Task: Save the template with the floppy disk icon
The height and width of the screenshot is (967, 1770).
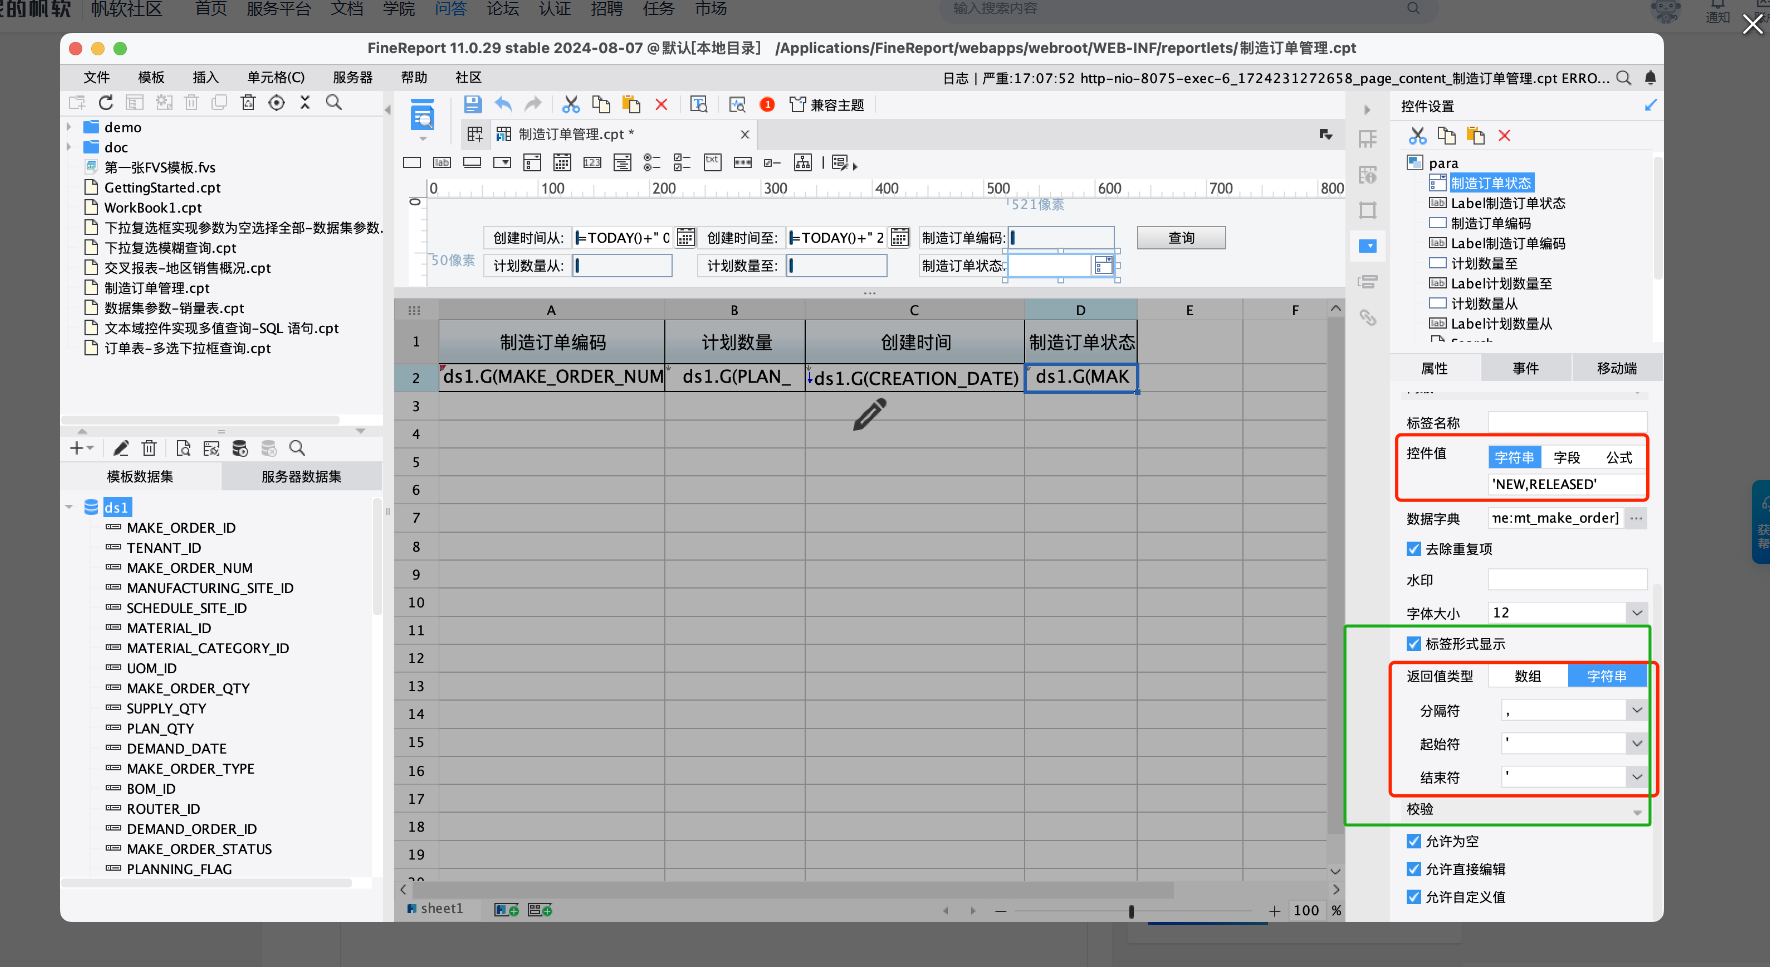Action: (473, 104)
